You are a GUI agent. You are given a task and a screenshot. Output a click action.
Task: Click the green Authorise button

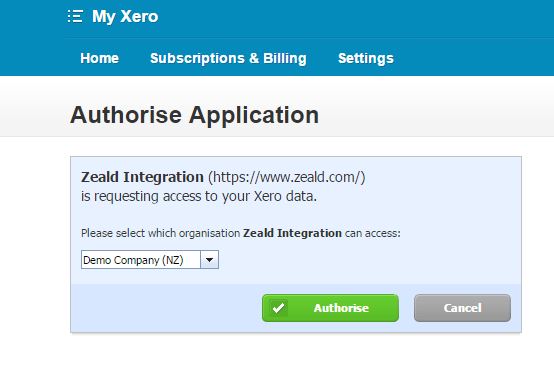point(330,308)
